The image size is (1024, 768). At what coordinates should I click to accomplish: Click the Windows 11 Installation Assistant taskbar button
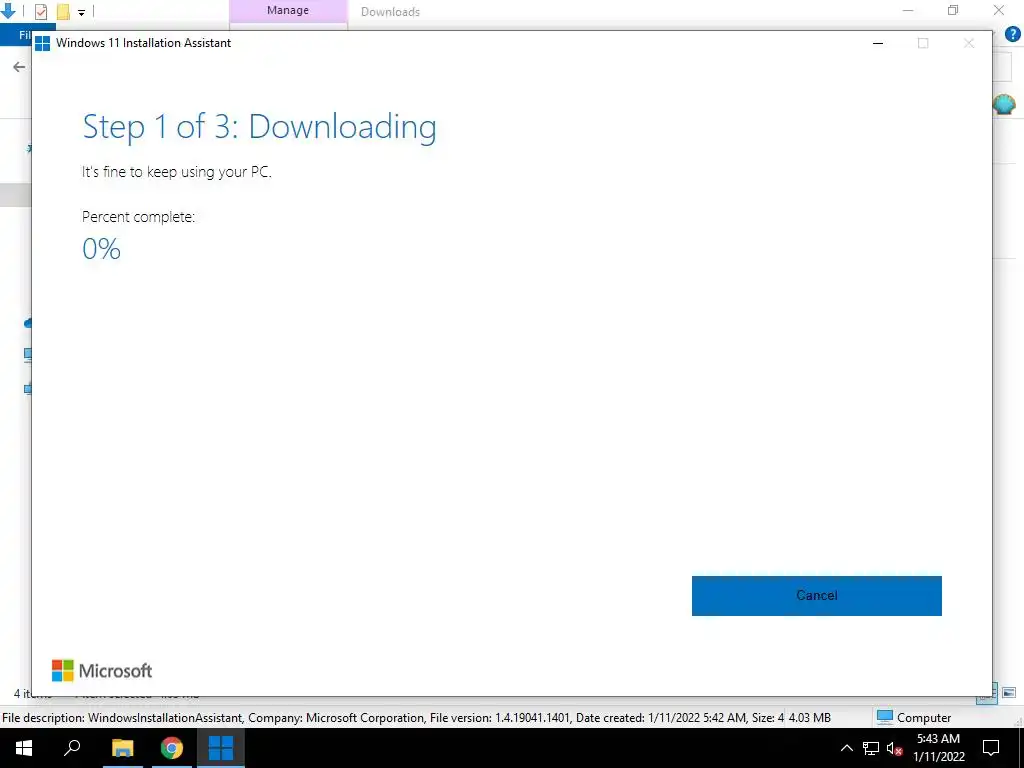click(221, 748)
